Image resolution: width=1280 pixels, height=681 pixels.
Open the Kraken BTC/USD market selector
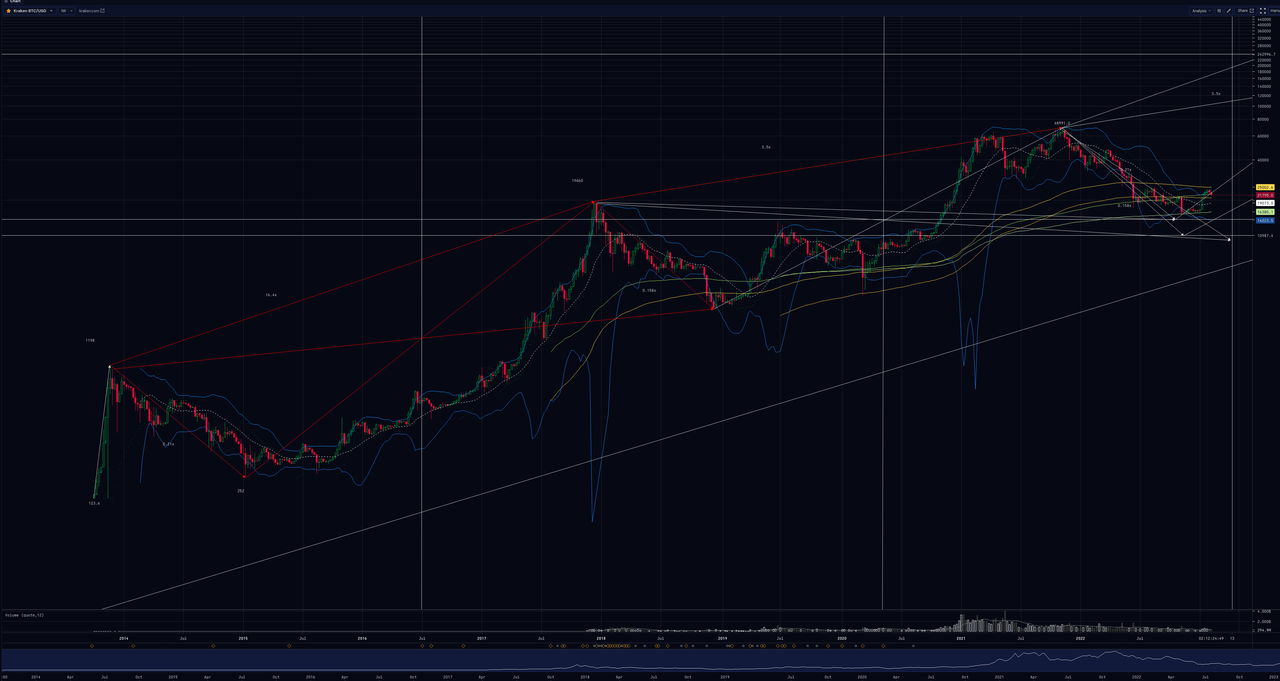click(x=29, y=11)
